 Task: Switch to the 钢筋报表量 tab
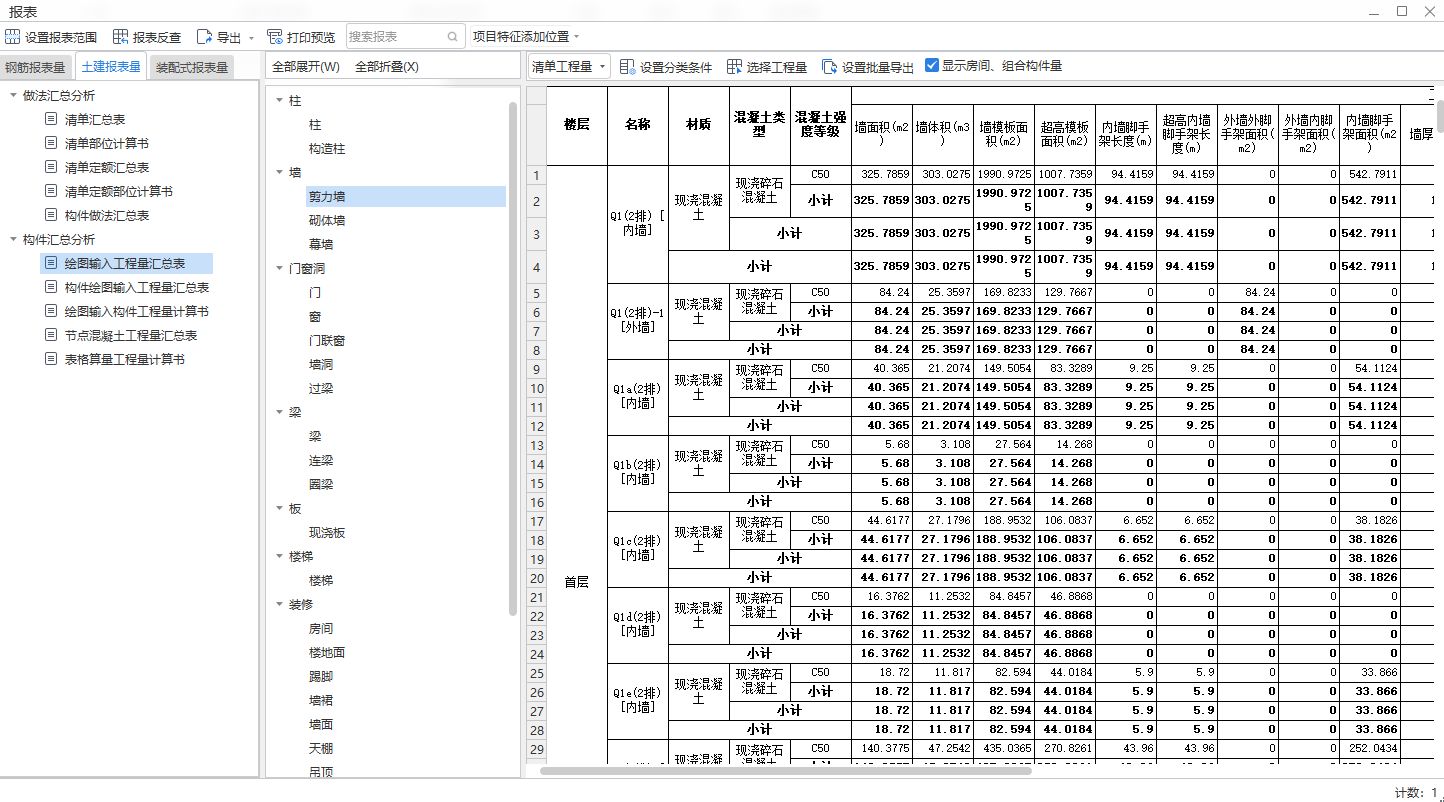36,67
